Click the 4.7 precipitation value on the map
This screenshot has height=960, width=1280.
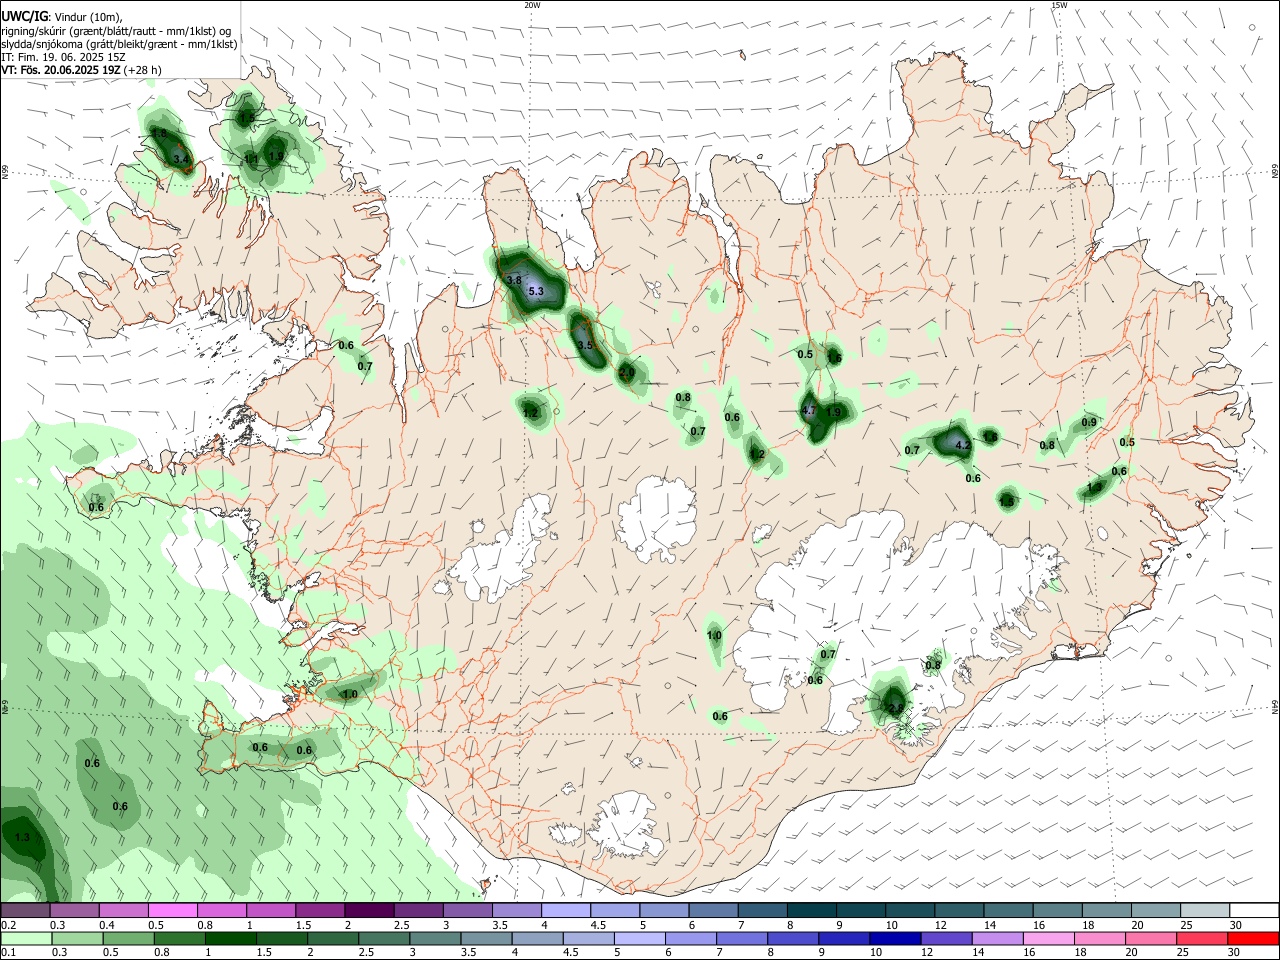click(x=811, y=410)
